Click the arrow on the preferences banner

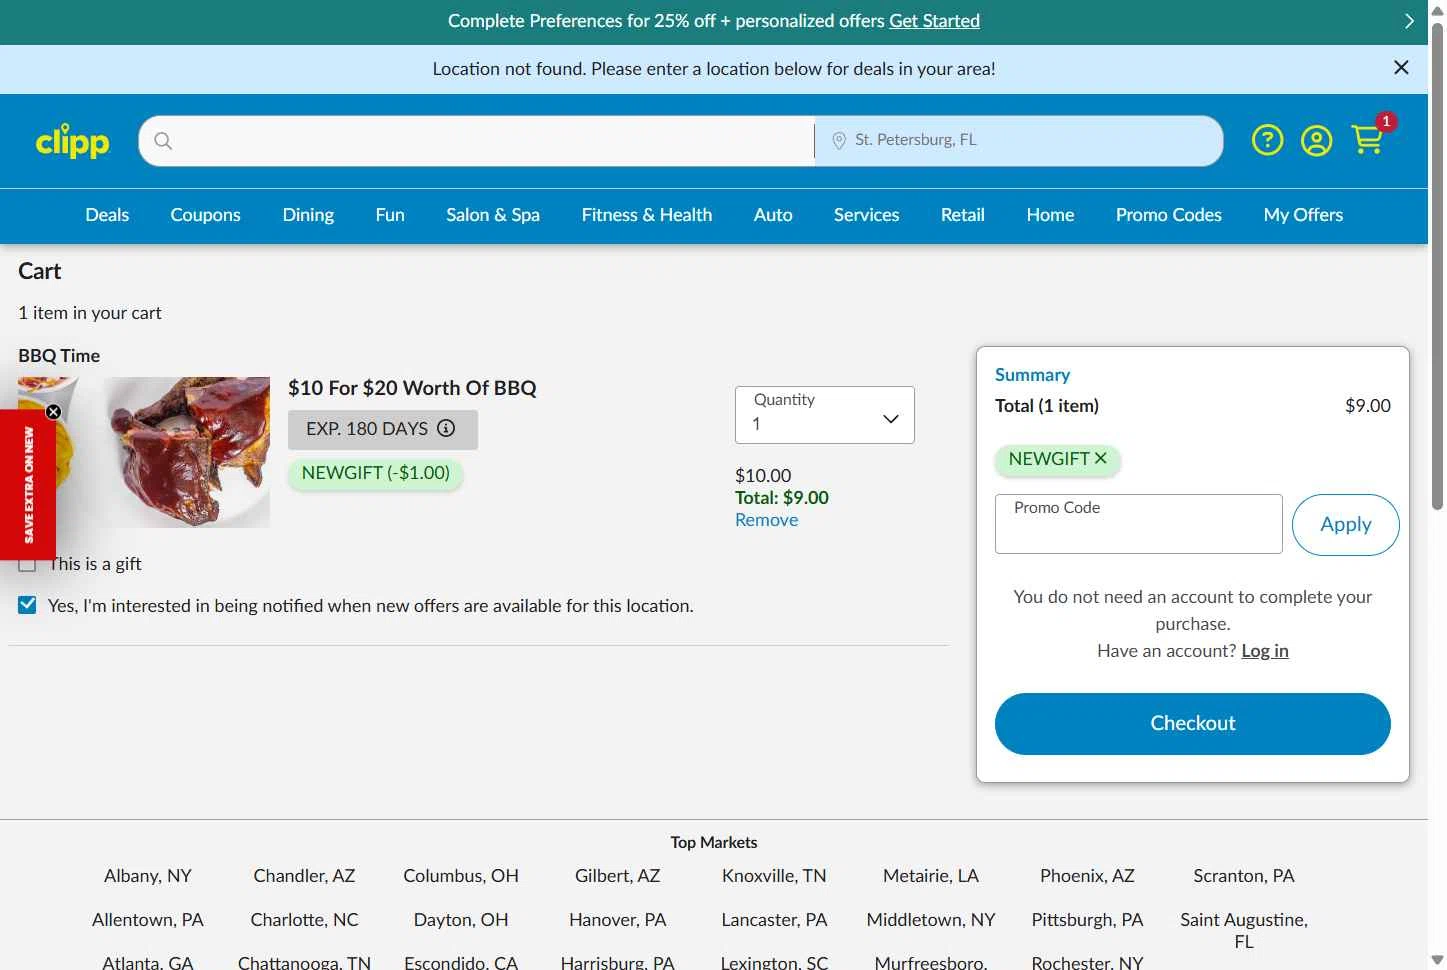(x=1409, y=21)
